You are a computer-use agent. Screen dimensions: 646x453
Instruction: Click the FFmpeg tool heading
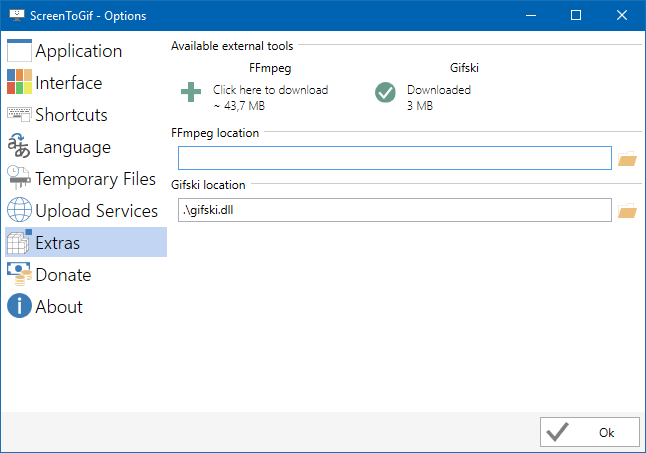[x=270, y=68]
